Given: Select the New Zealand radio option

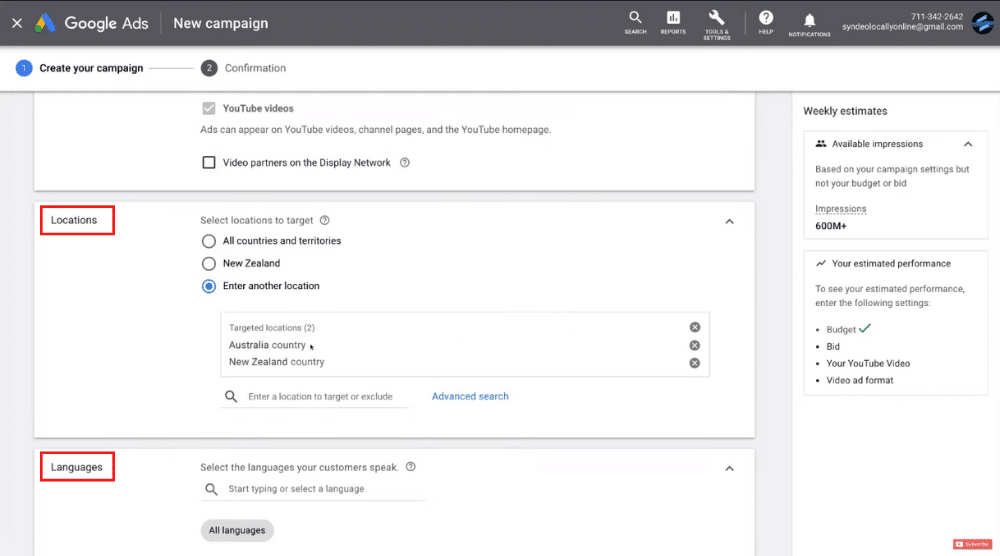Looking at the screenshot, I should tap(209, 263).
